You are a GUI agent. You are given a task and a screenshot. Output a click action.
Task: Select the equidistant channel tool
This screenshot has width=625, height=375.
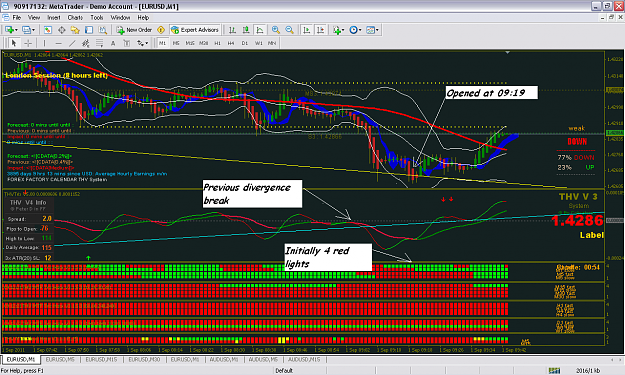[85, 43]
